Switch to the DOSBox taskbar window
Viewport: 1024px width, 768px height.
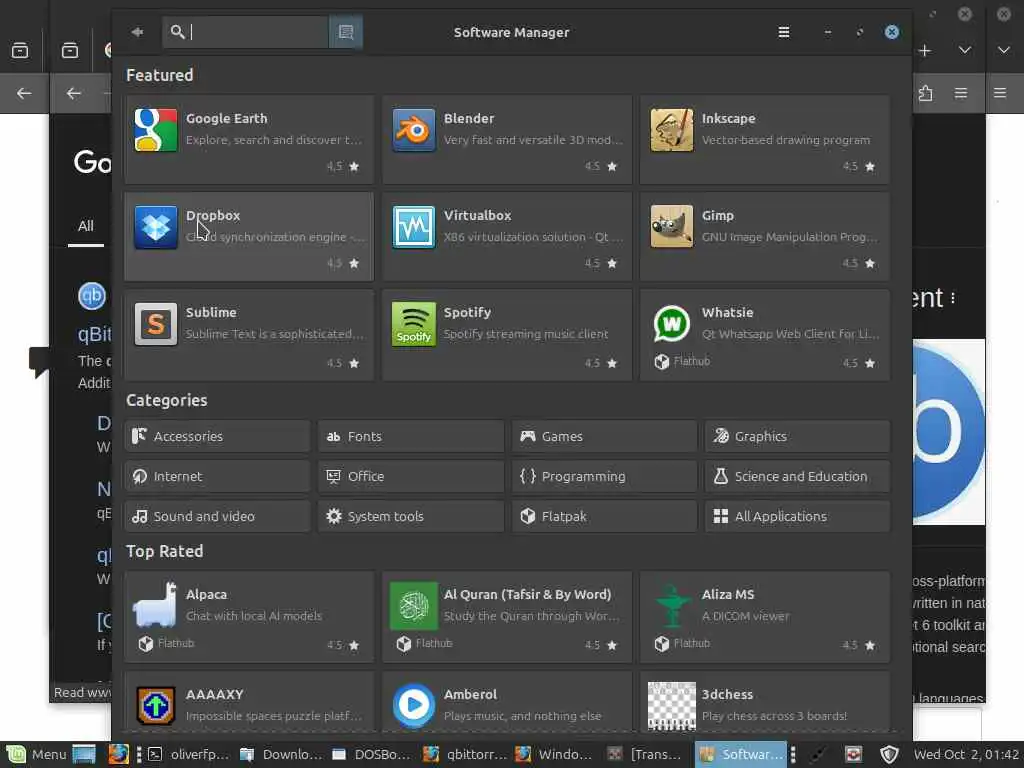[x=372, y=754]
